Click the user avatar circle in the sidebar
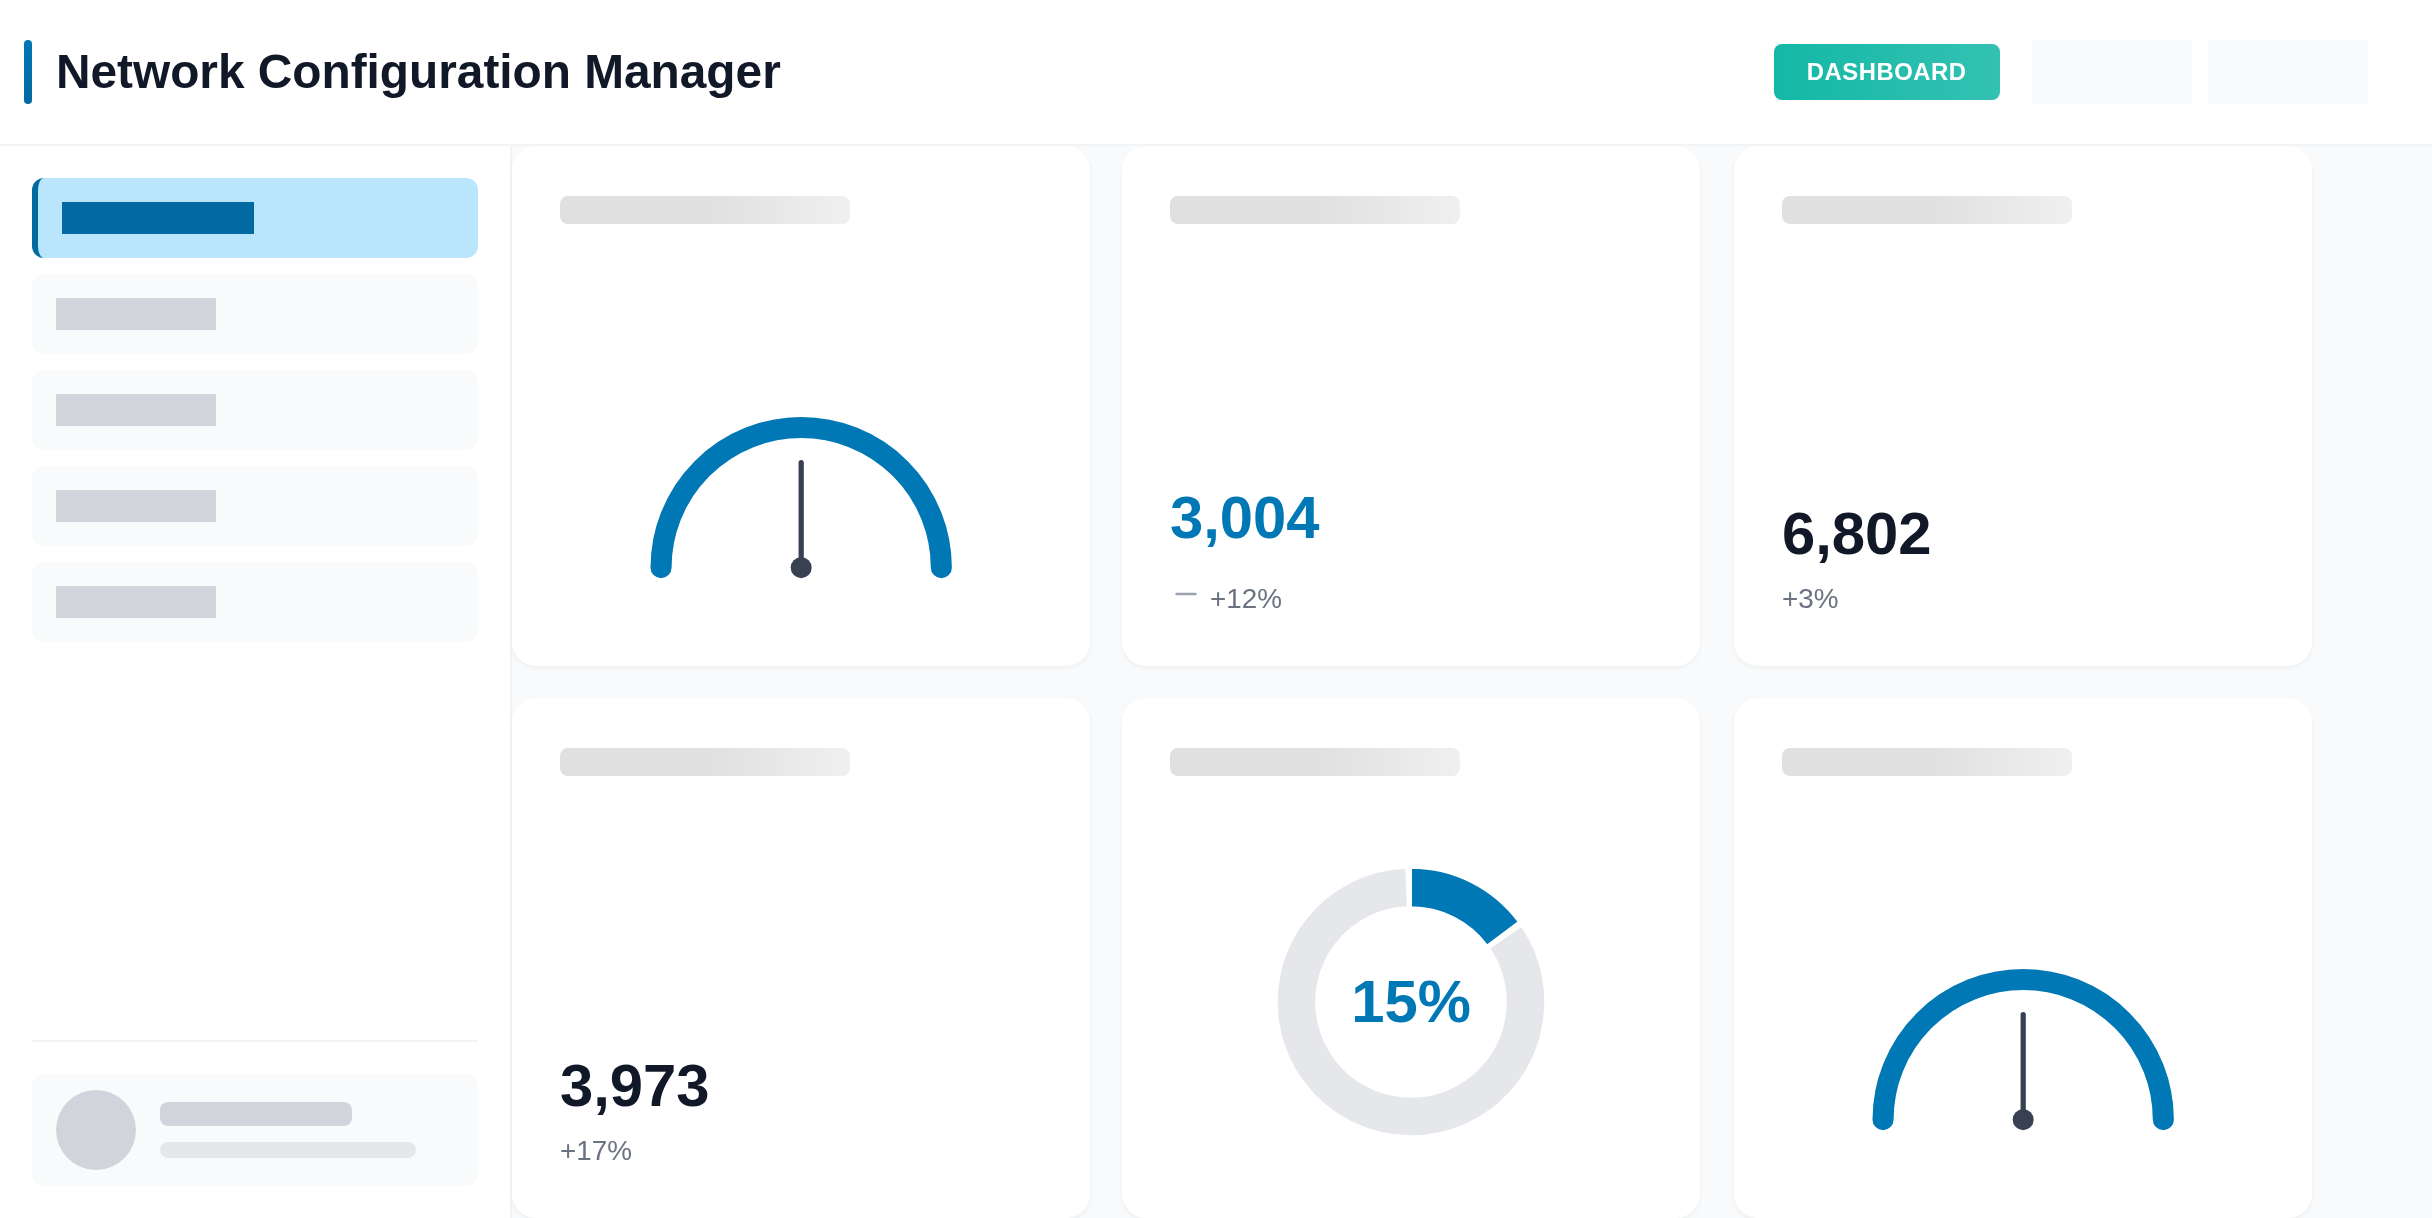 (96, 1130)
